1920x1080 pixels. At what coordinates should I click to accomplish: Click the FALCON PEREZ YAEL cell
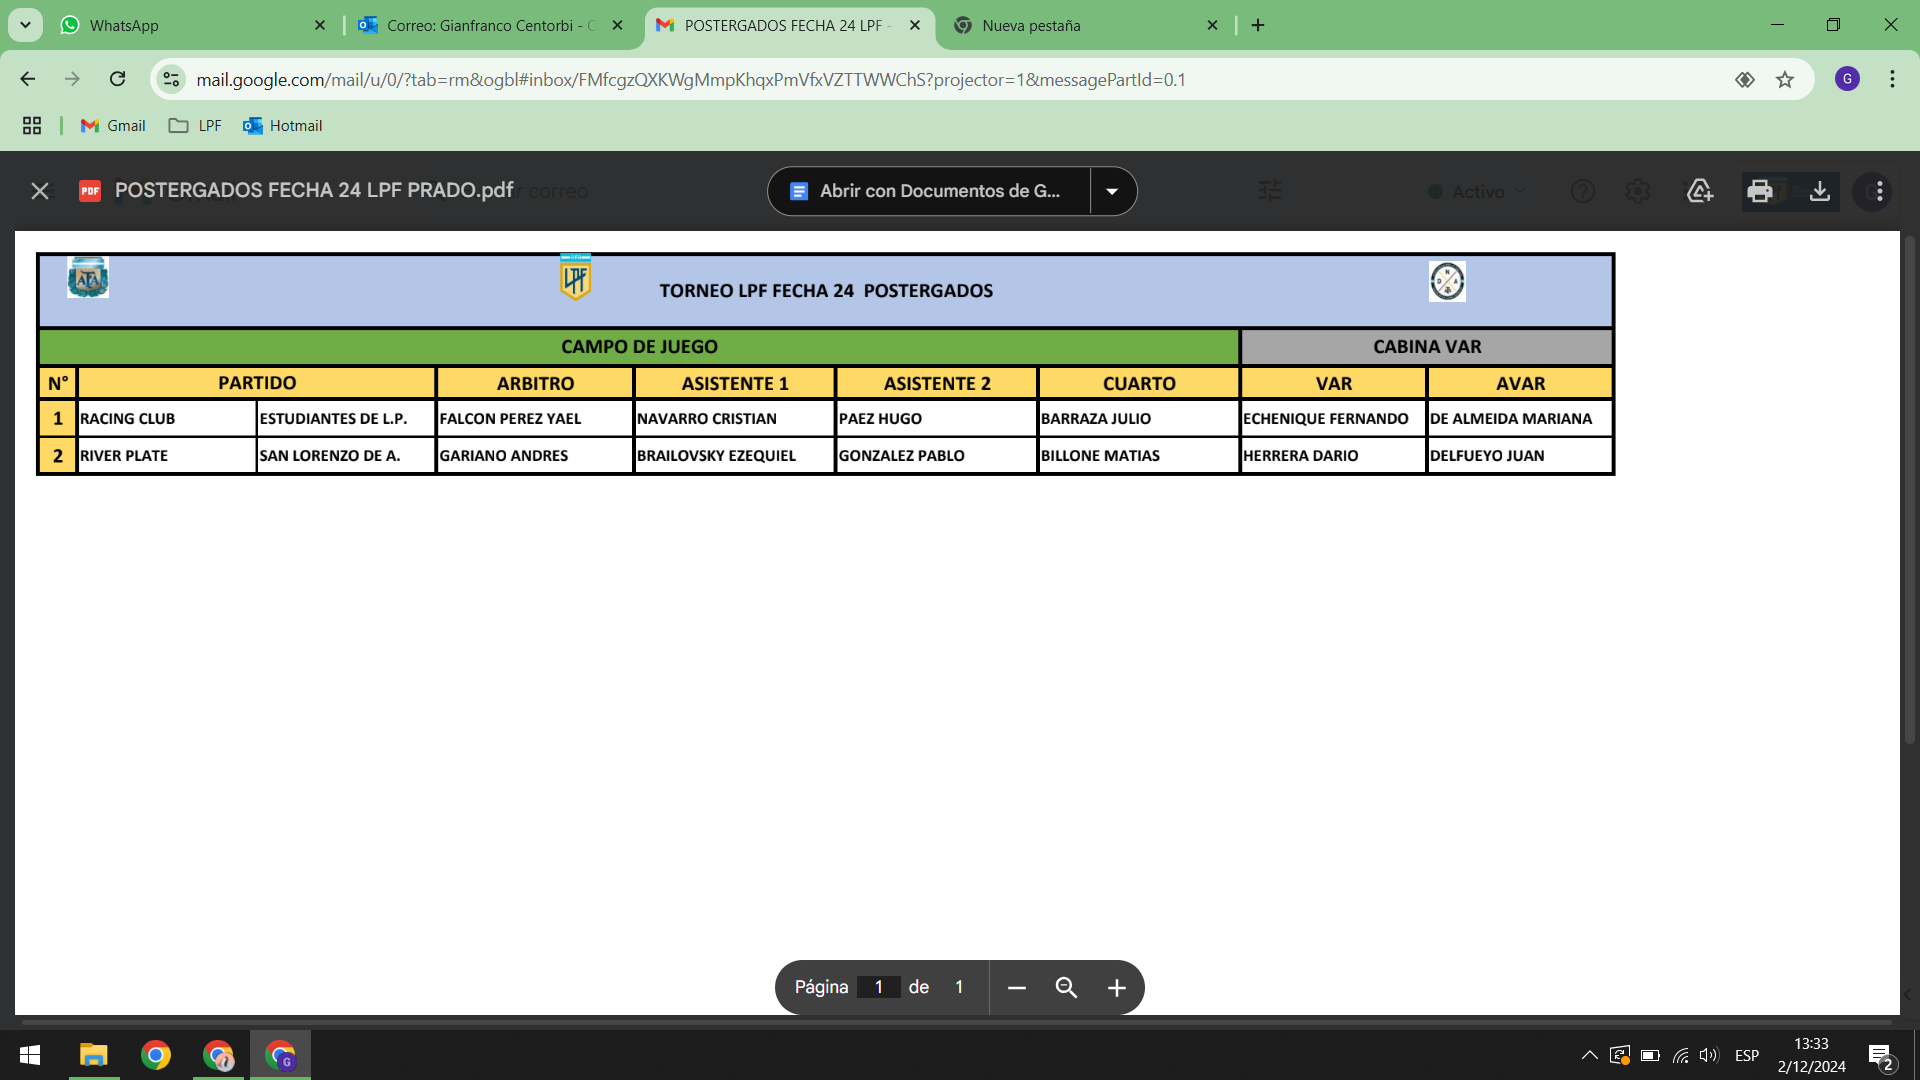pyautogui.click(x=535, y=418)
